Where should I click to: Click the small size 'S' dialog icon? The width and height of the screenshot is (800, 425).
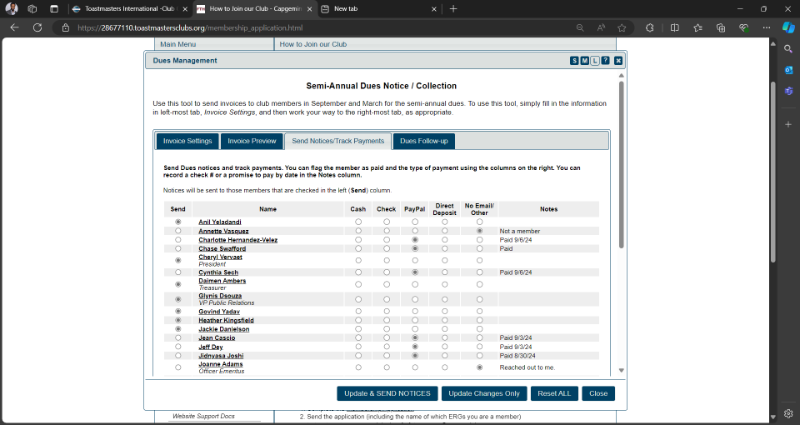click(x=574, y=61)
